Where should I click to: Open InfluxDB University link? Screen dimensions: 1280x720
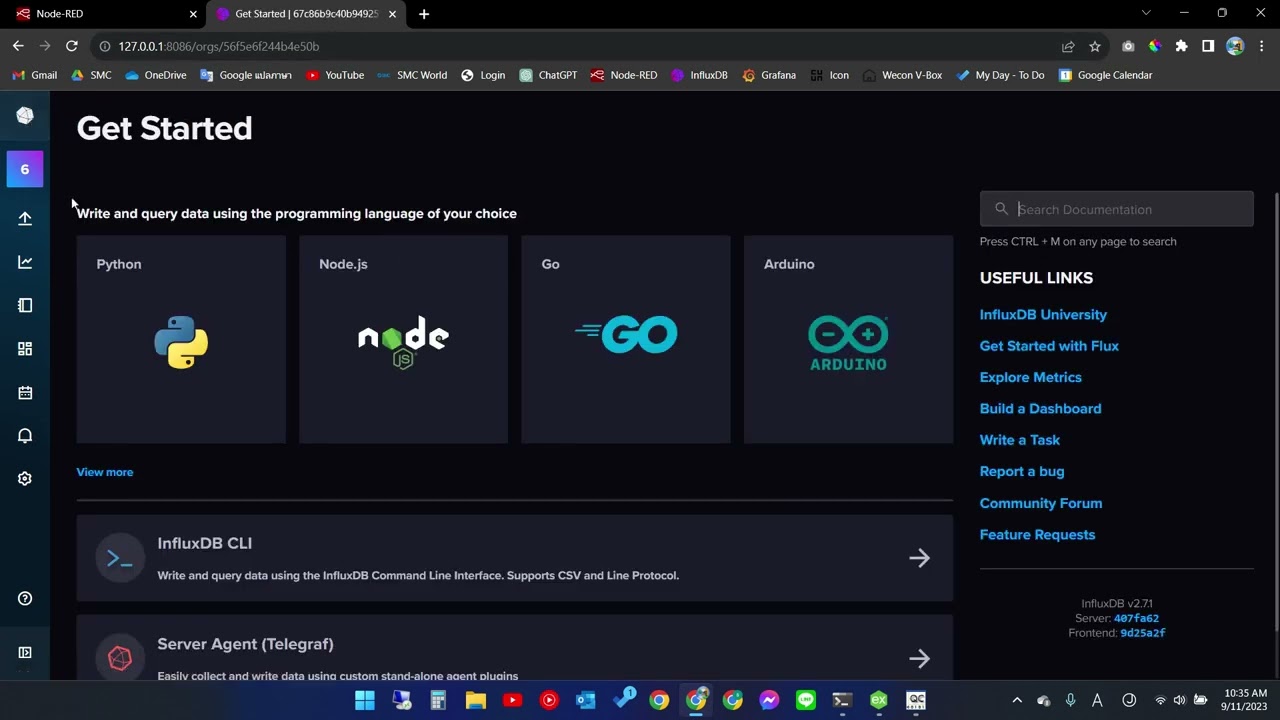click(1043, 314)
